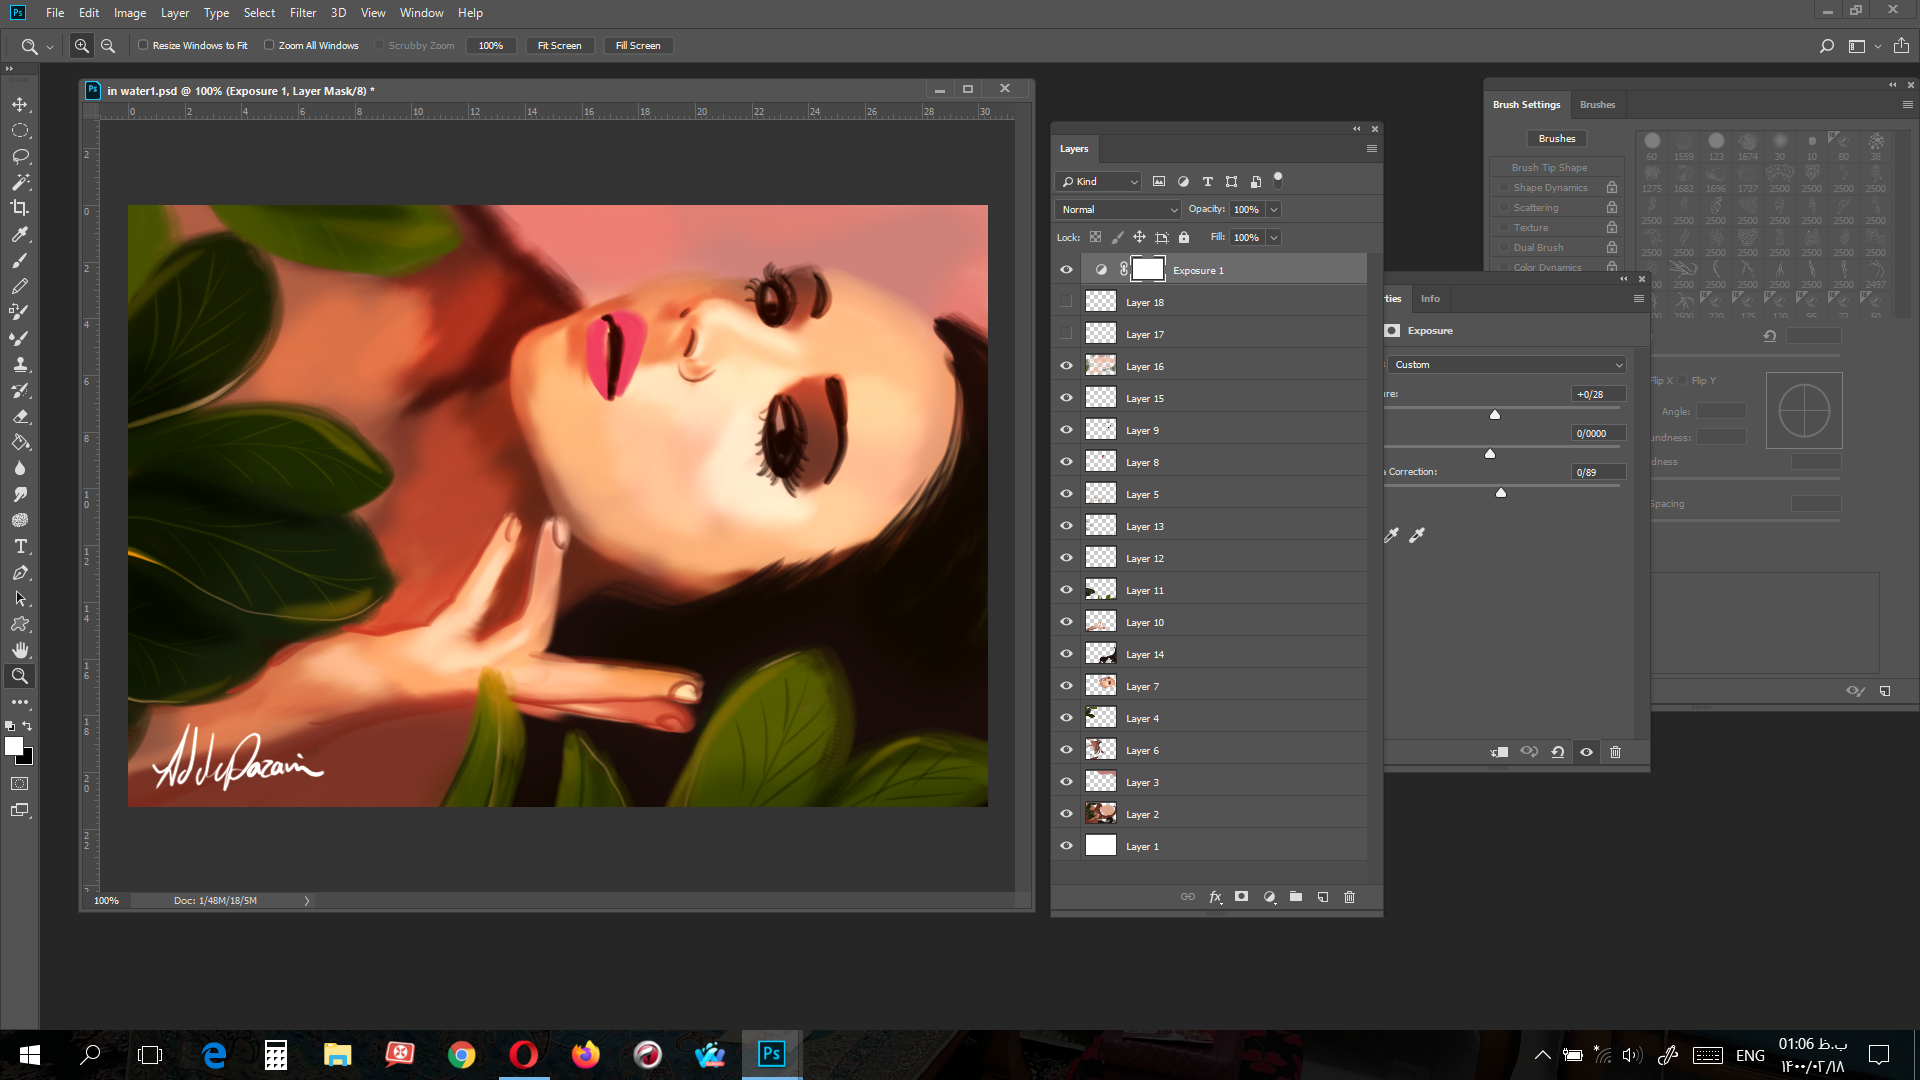Viewport: 1920px width, 1080px height.
Task: Show the hidden Layer 17
Action: [x=1066, y=334]
